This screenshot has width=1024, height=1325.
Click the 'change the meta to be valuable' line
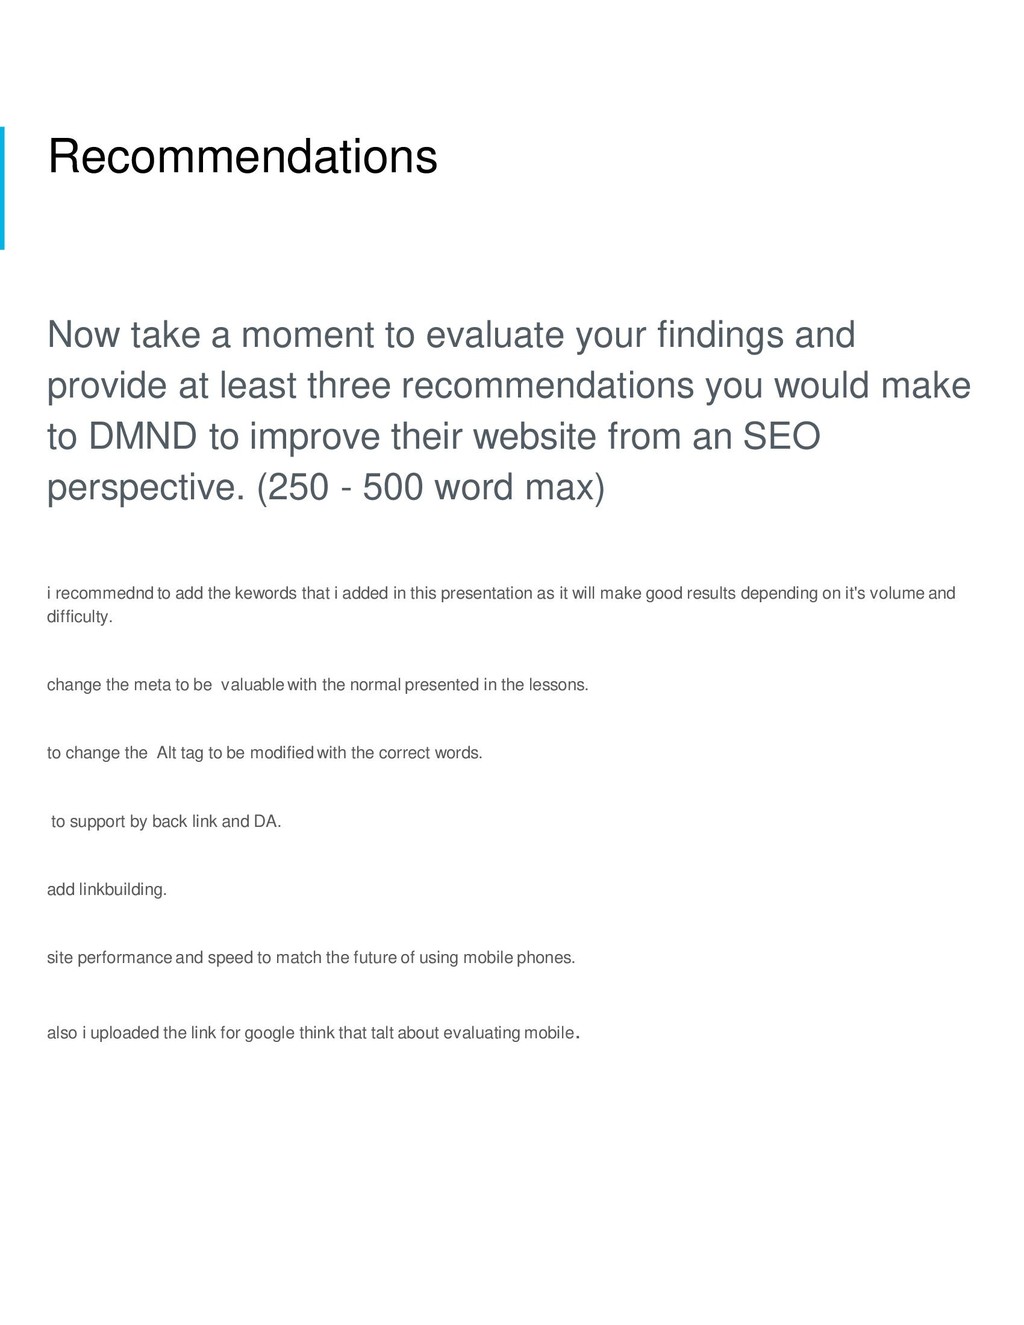(x=318, y=685)
